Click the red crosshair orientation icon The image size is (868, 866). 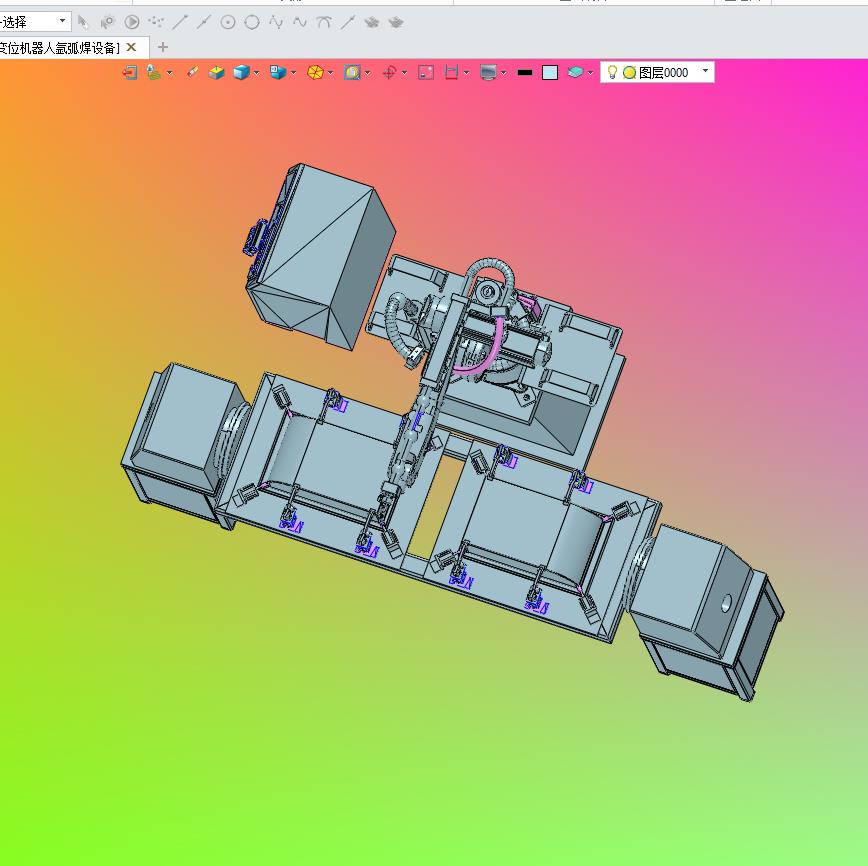[x=390, y=72]
